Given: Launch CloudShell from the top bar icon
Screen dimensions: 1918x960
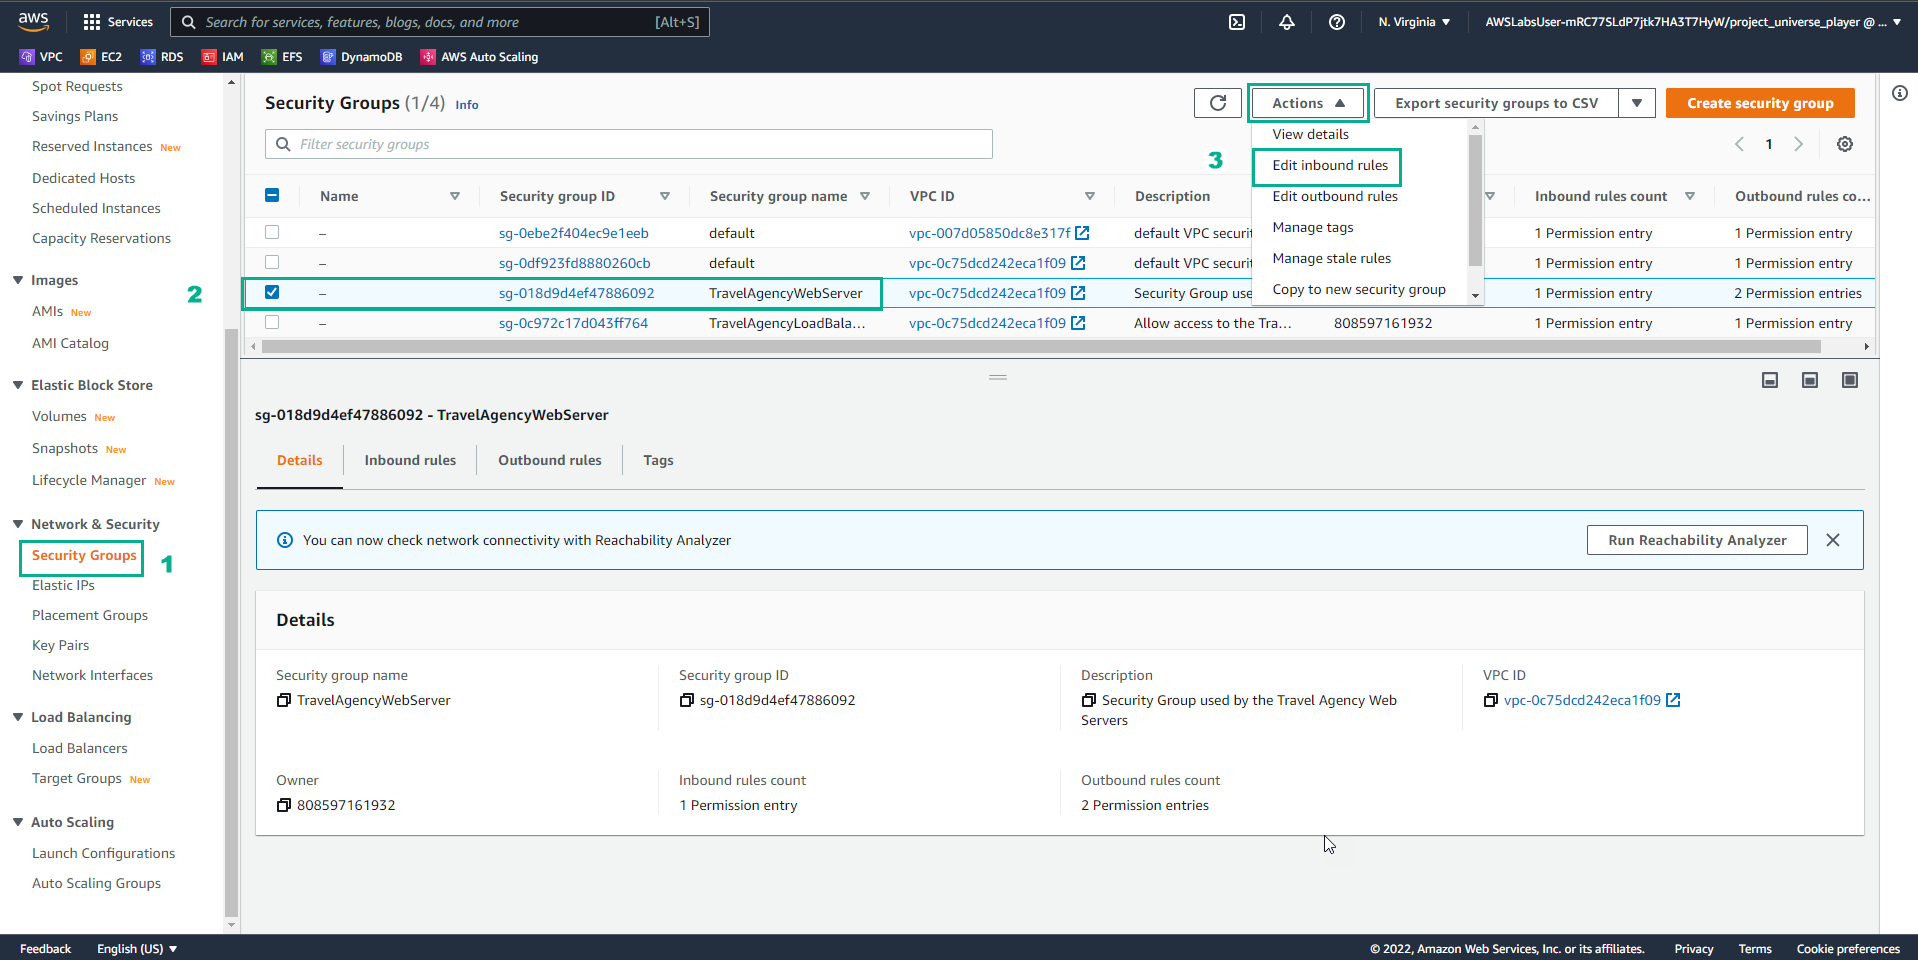Looking at the screenshot, I should pos(1237,22).
